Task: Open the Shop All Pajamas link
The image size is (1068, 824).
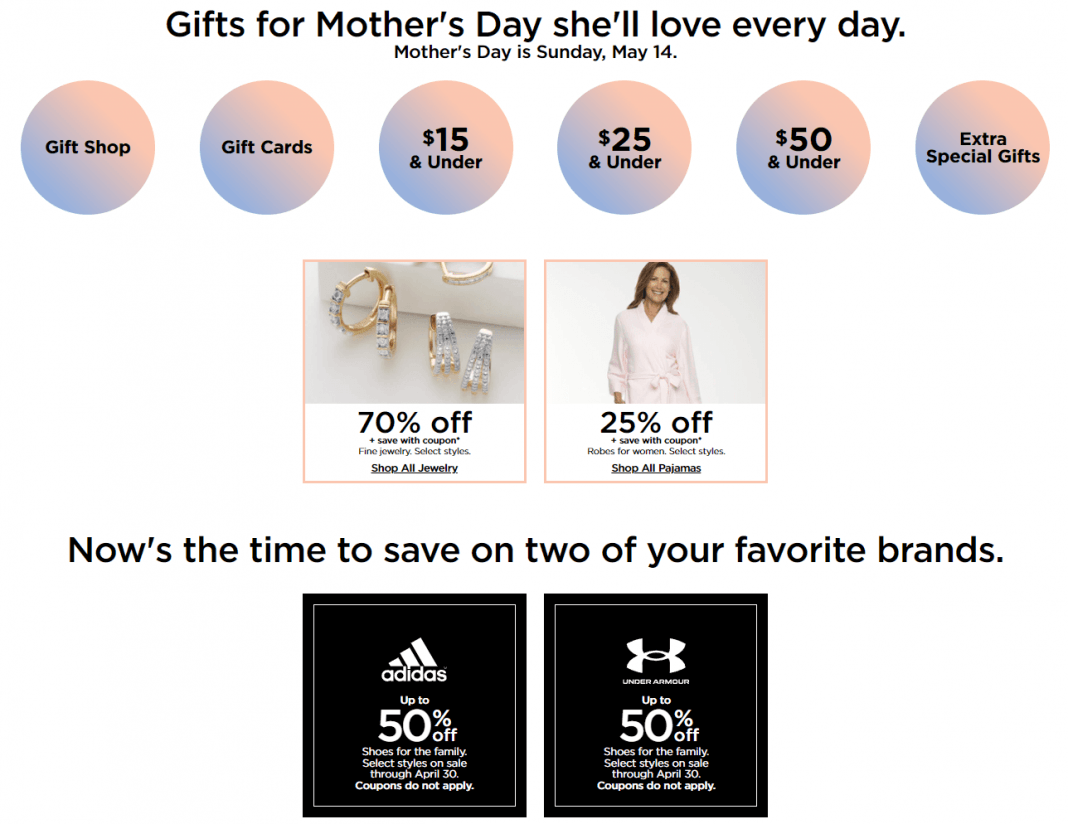Action: coord(655,467)
